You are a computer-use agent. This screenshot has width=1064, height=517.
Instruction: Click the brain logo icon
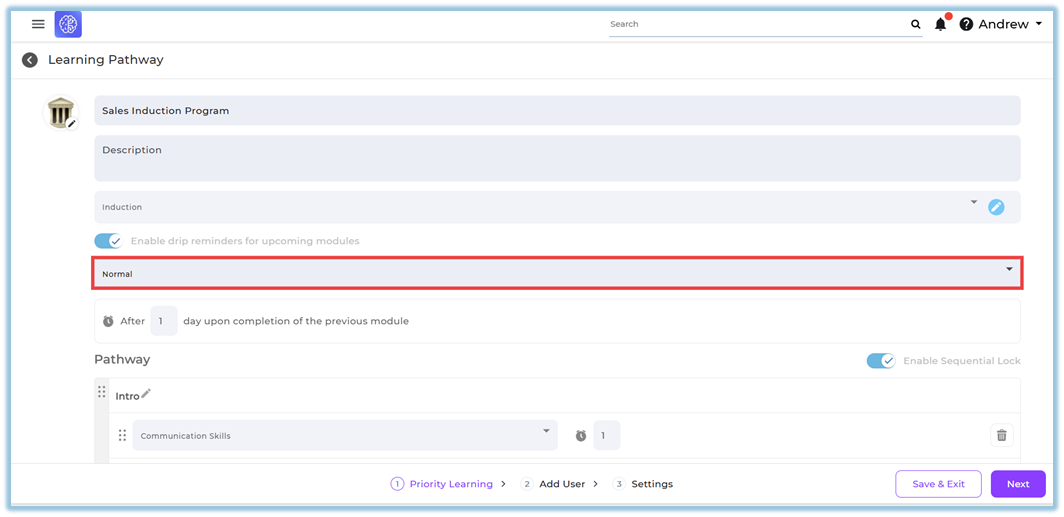(68, 25)
